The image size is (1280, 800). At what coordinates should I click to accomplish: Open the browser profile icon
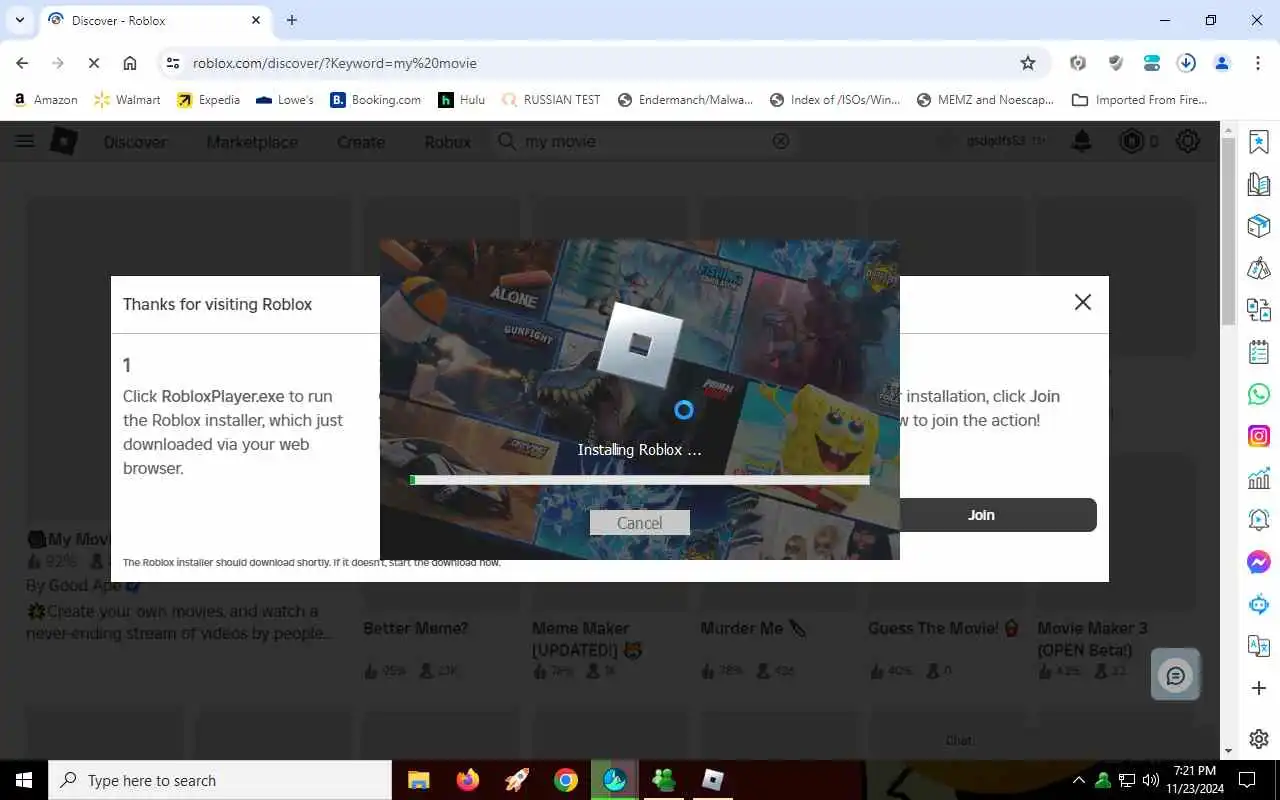(1222, 63)
